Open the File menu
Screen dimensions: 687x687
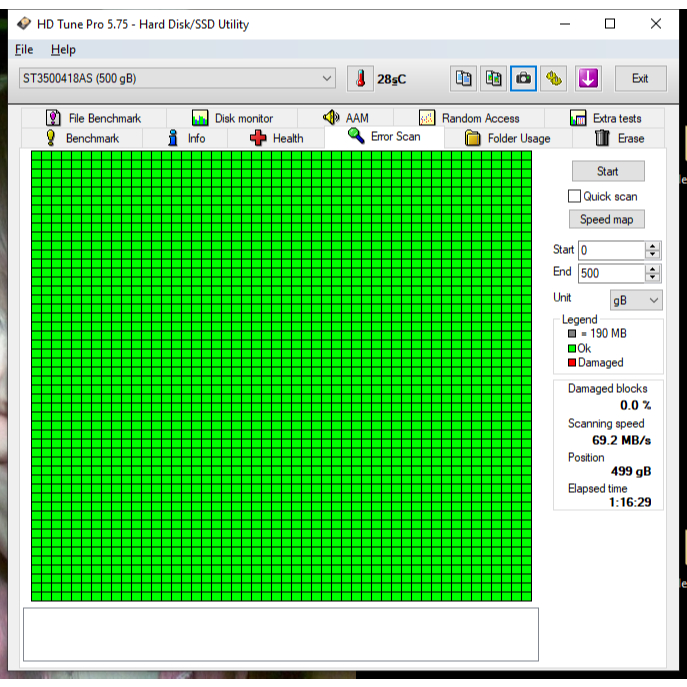point(24,49)
